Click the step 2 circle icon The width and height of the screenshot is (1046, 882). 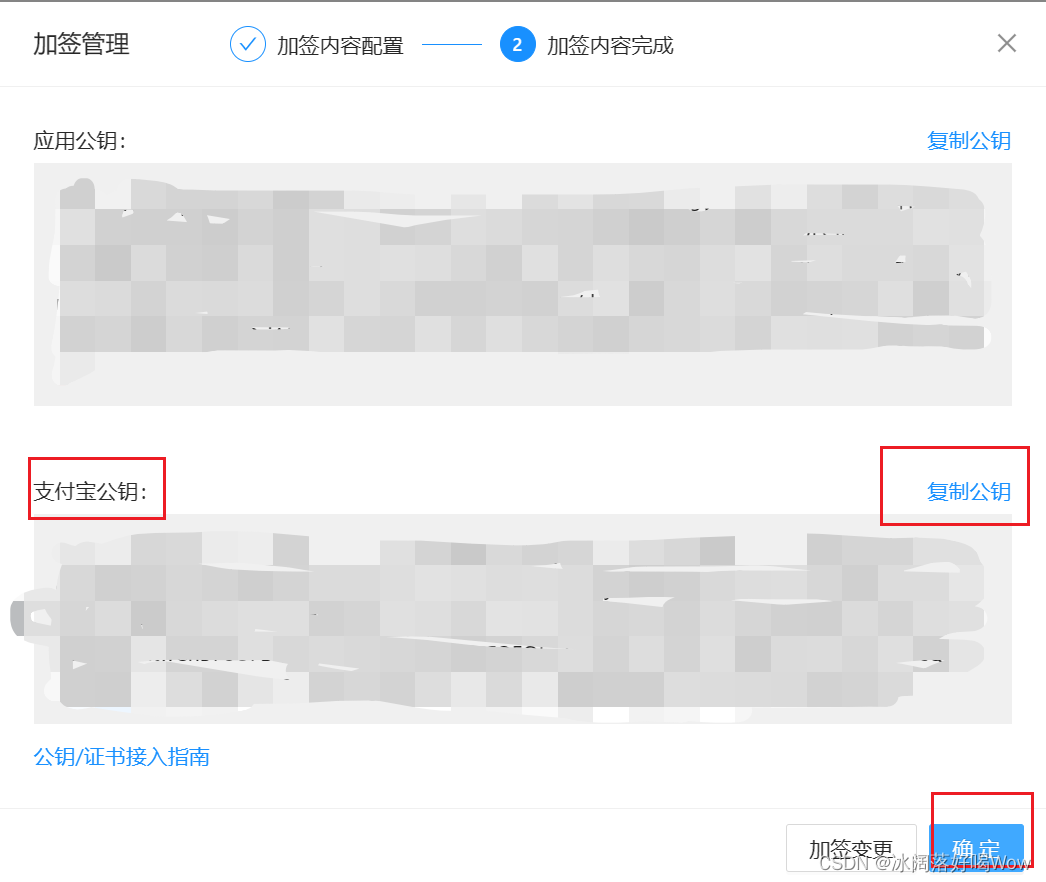(x=517, y=44)
